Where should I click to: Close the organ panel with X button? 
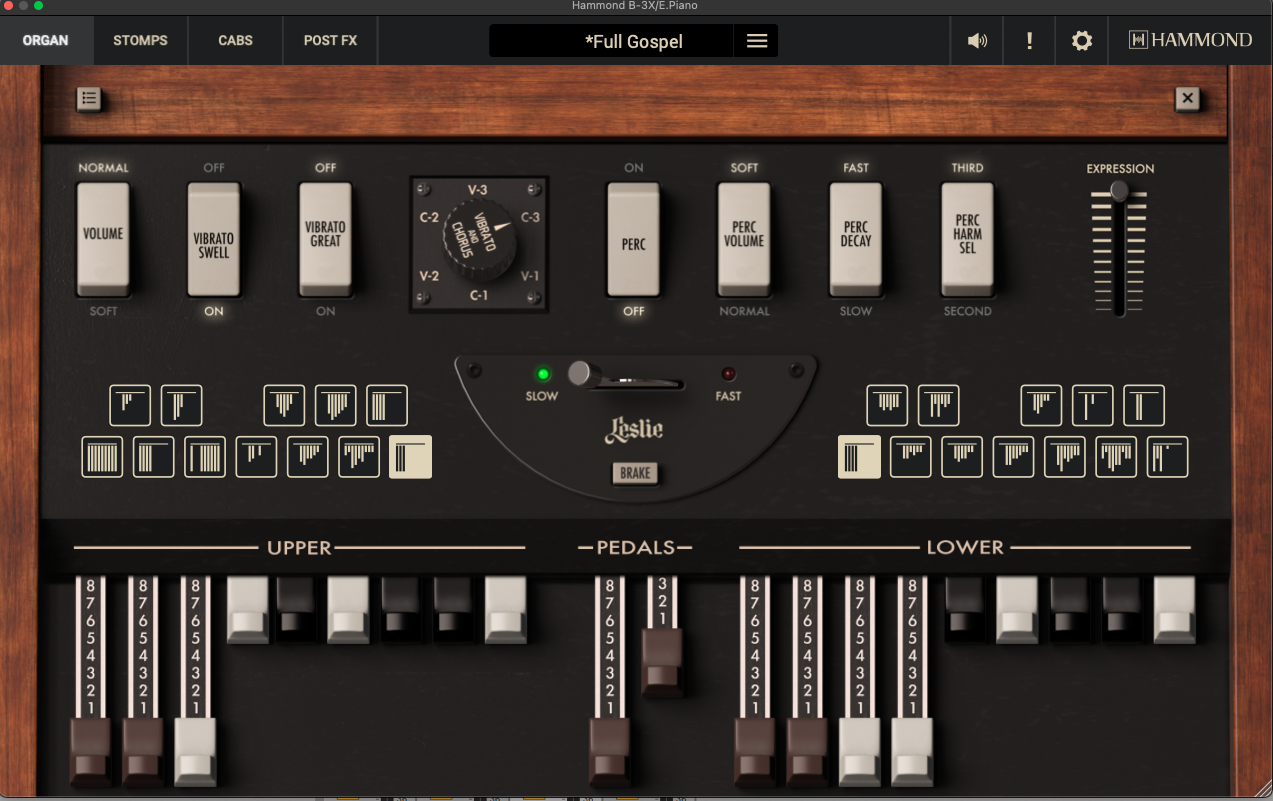pyautogui.click(x=1187, y=98)
